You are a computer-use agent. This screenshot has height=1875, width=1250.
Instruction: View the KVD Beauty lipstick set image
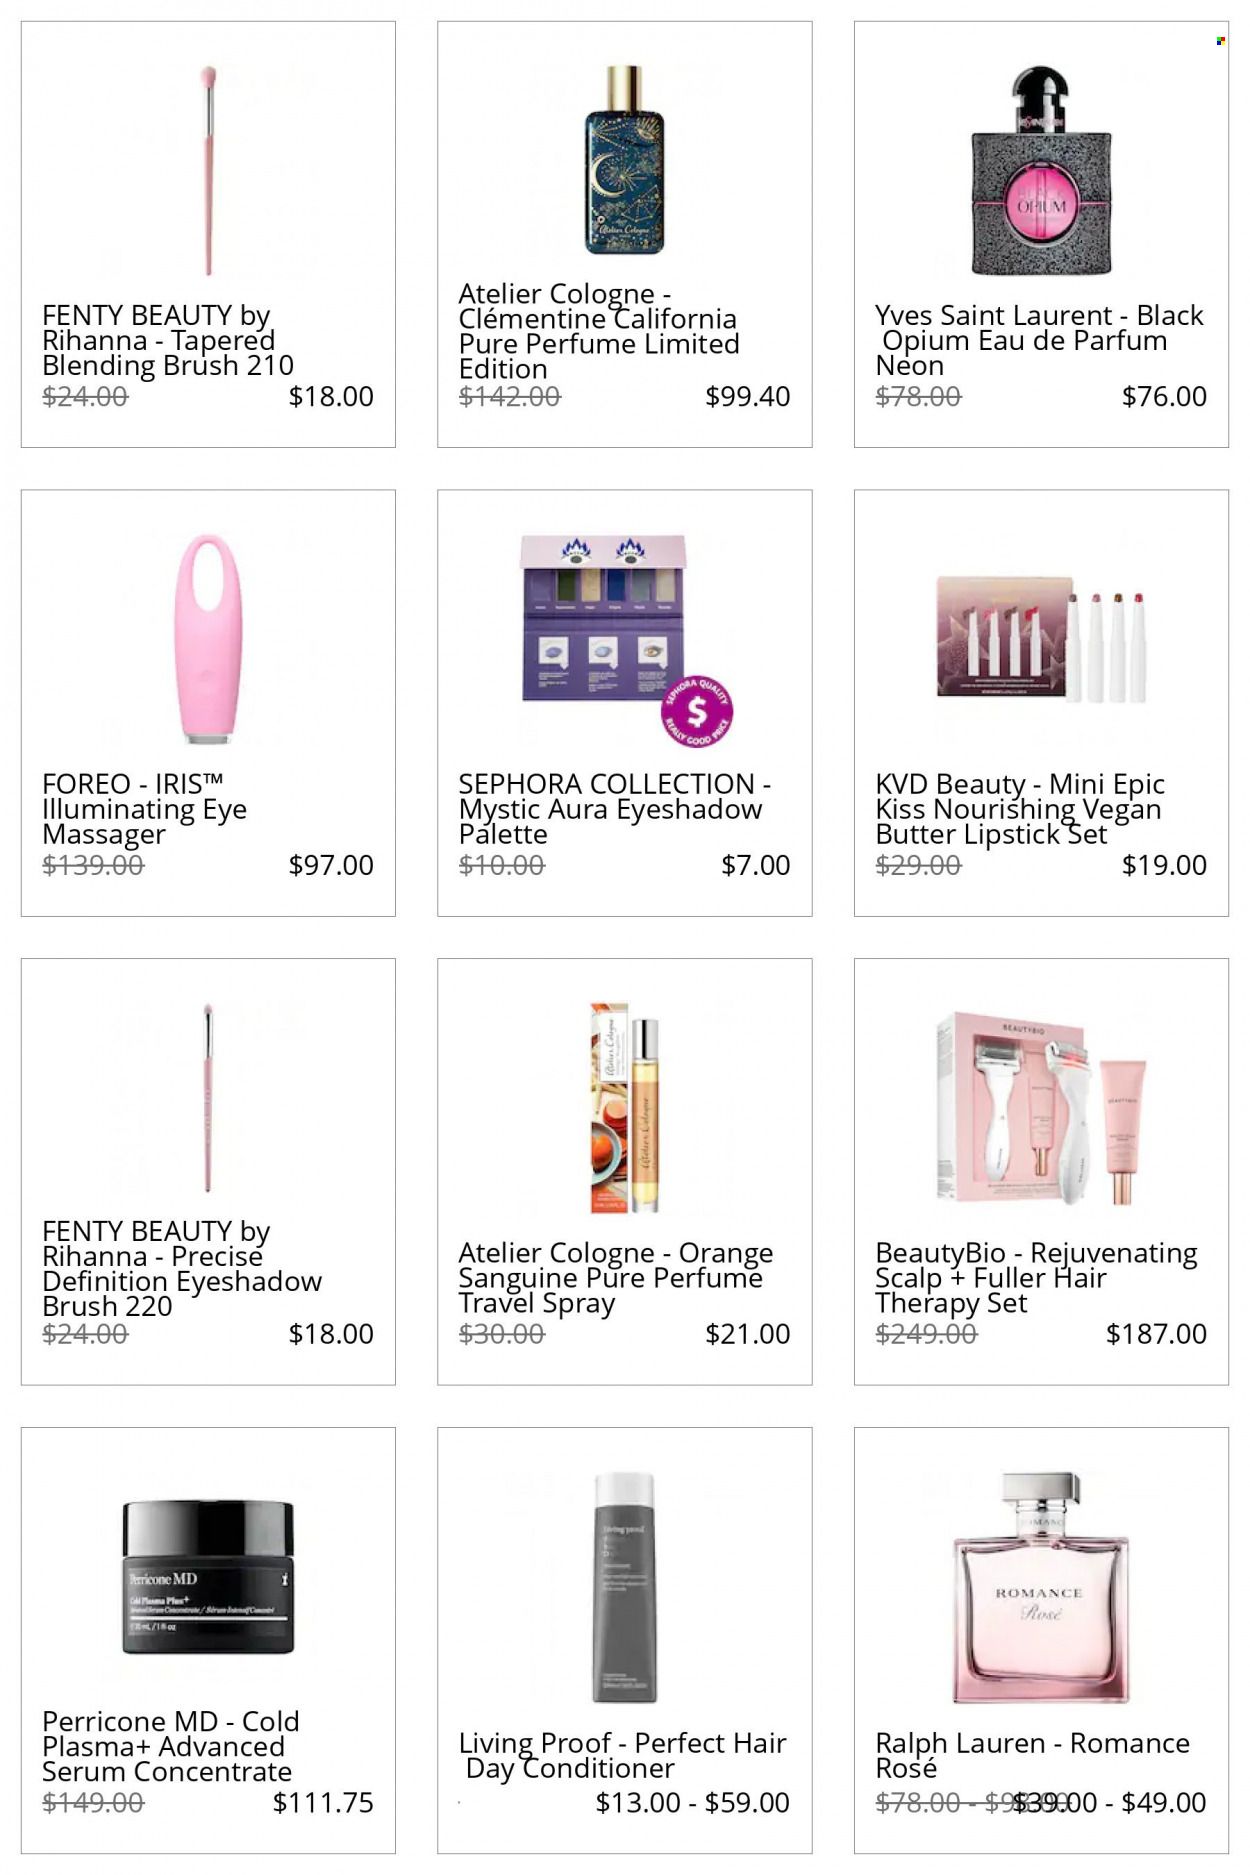click(x=1041, y=637)
